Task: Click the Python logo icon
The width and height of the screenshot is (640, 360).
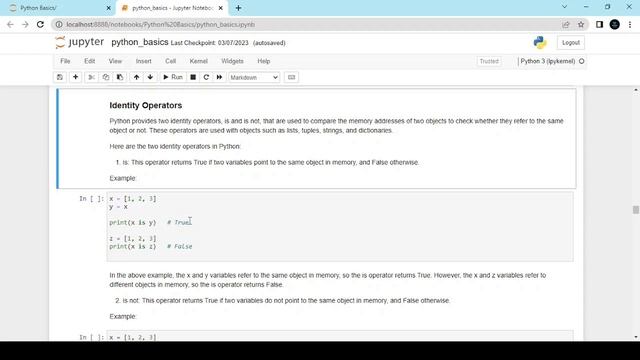Action: tap(540, 42)
